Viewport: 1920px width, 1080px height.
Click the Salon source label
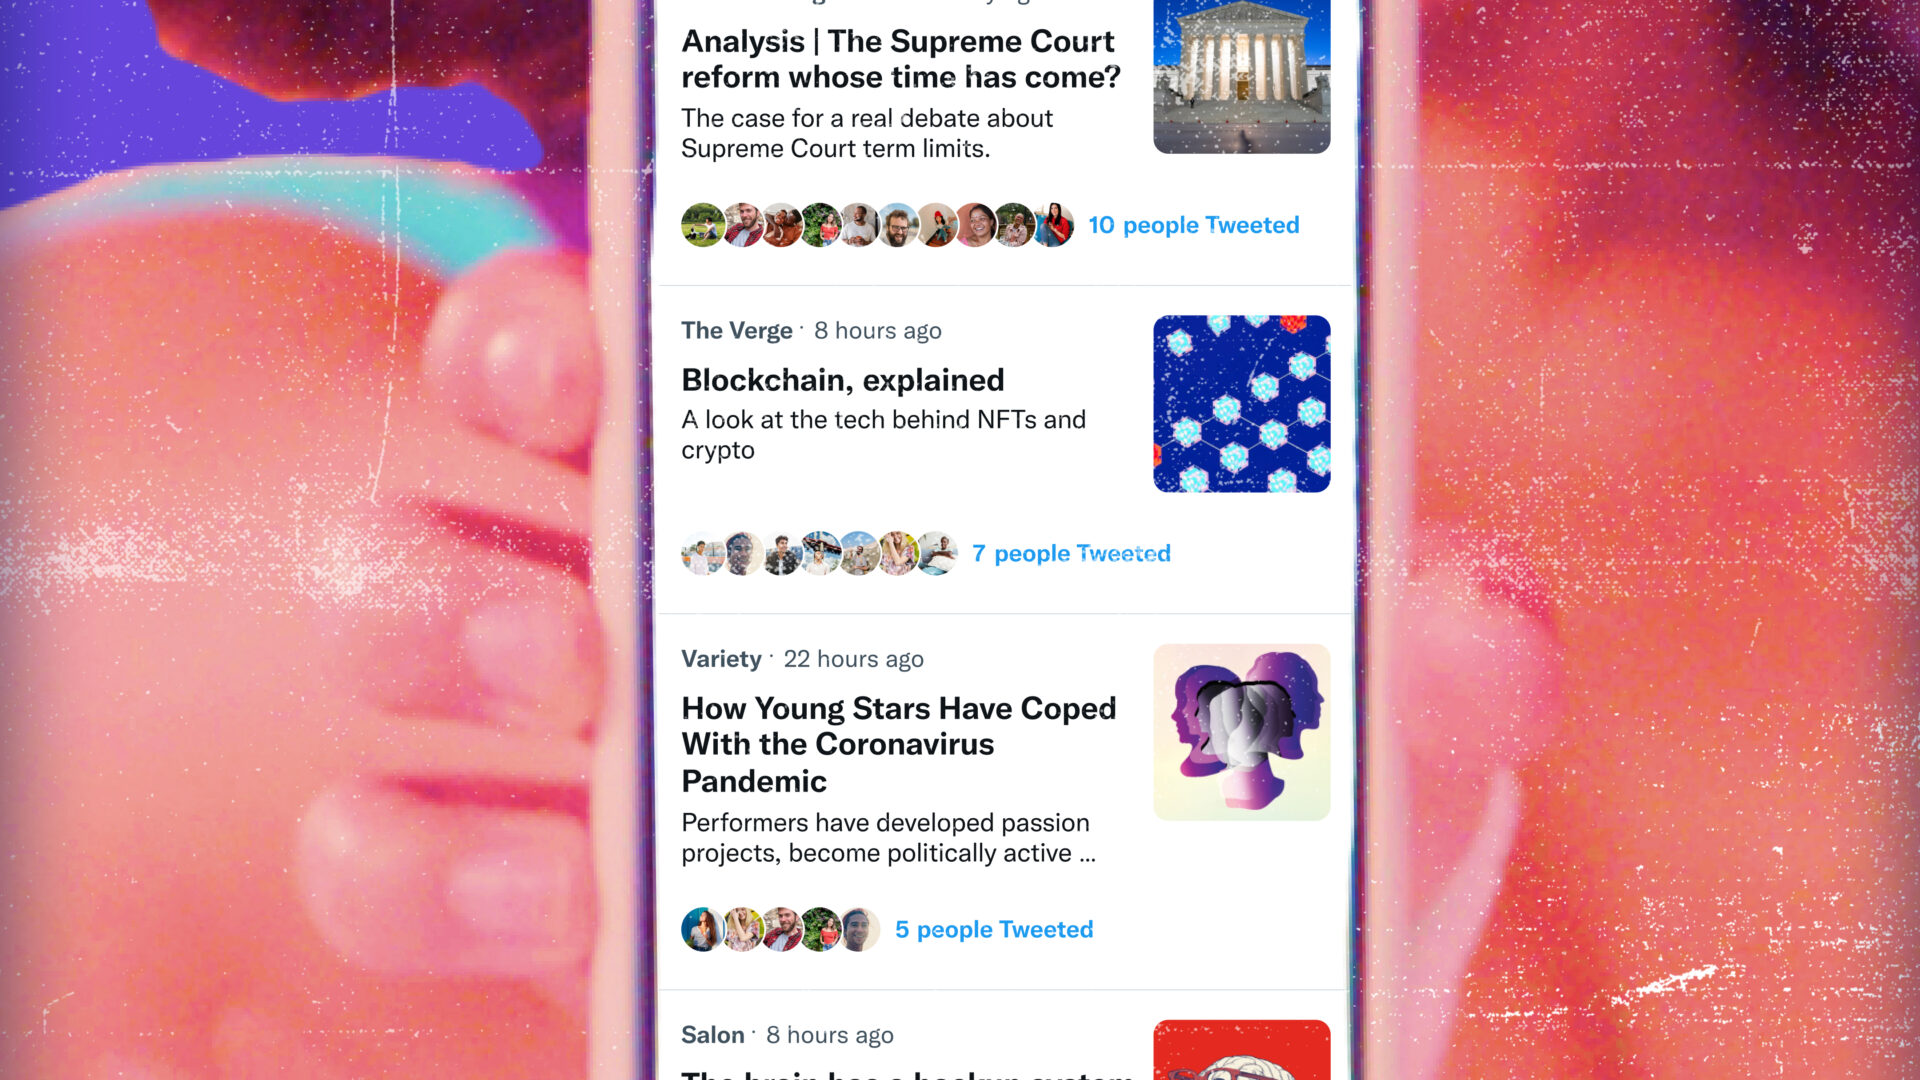pyautogui.click(x=711, y=1034)
